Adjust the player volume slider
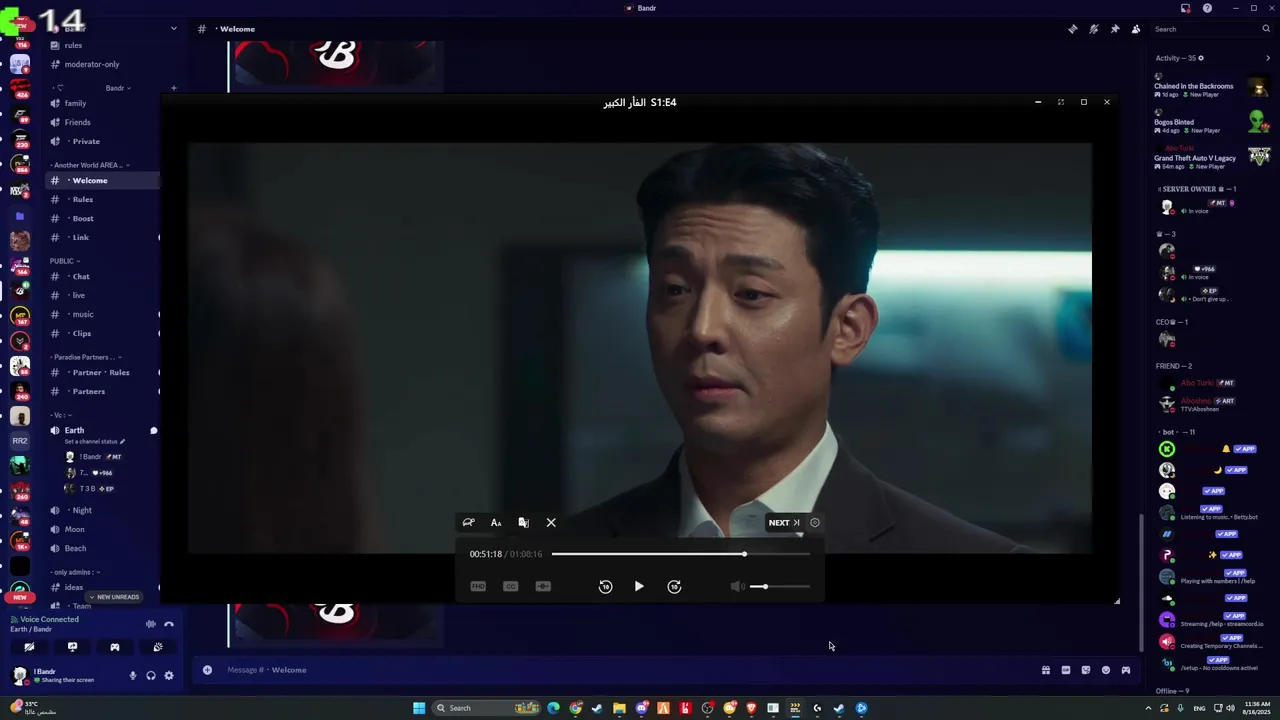1280x720 pixels. 779,587
